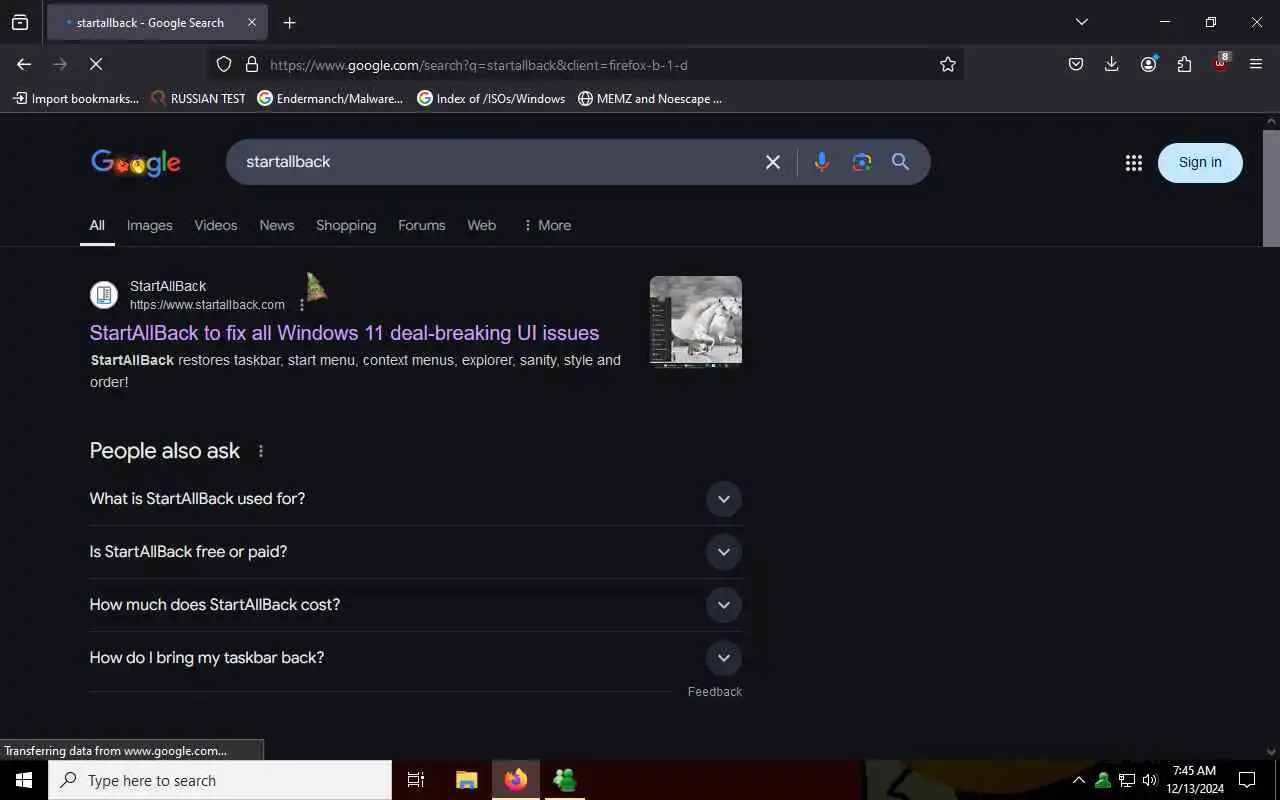Open Firefox View recent browsing icon
1280x800 pixels.
point(20,22)
